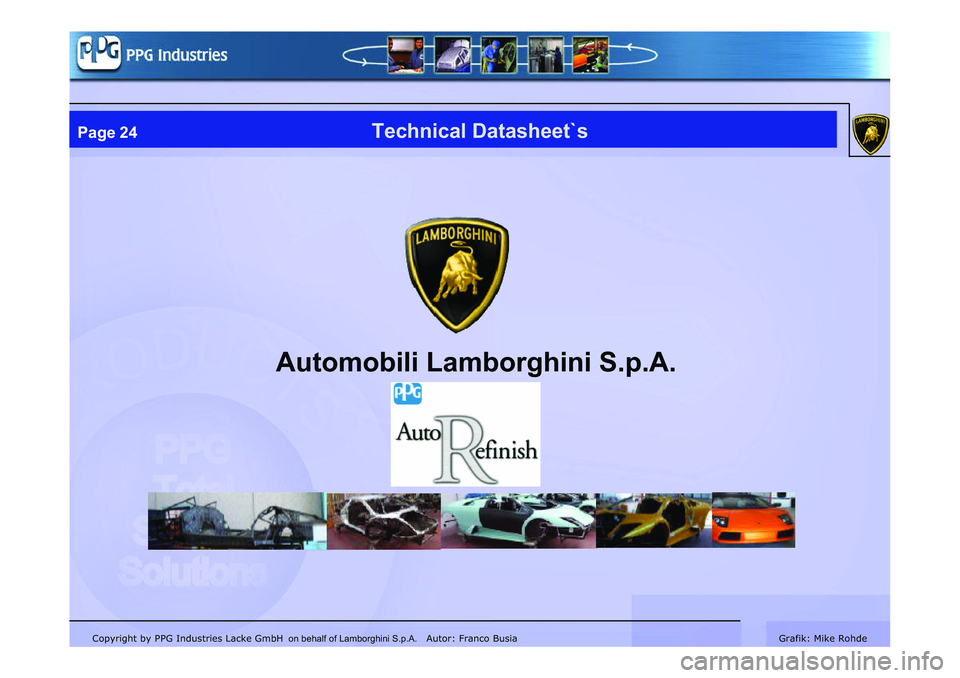Click the 'Technical Datasheet`s' title

pos(479,131)
